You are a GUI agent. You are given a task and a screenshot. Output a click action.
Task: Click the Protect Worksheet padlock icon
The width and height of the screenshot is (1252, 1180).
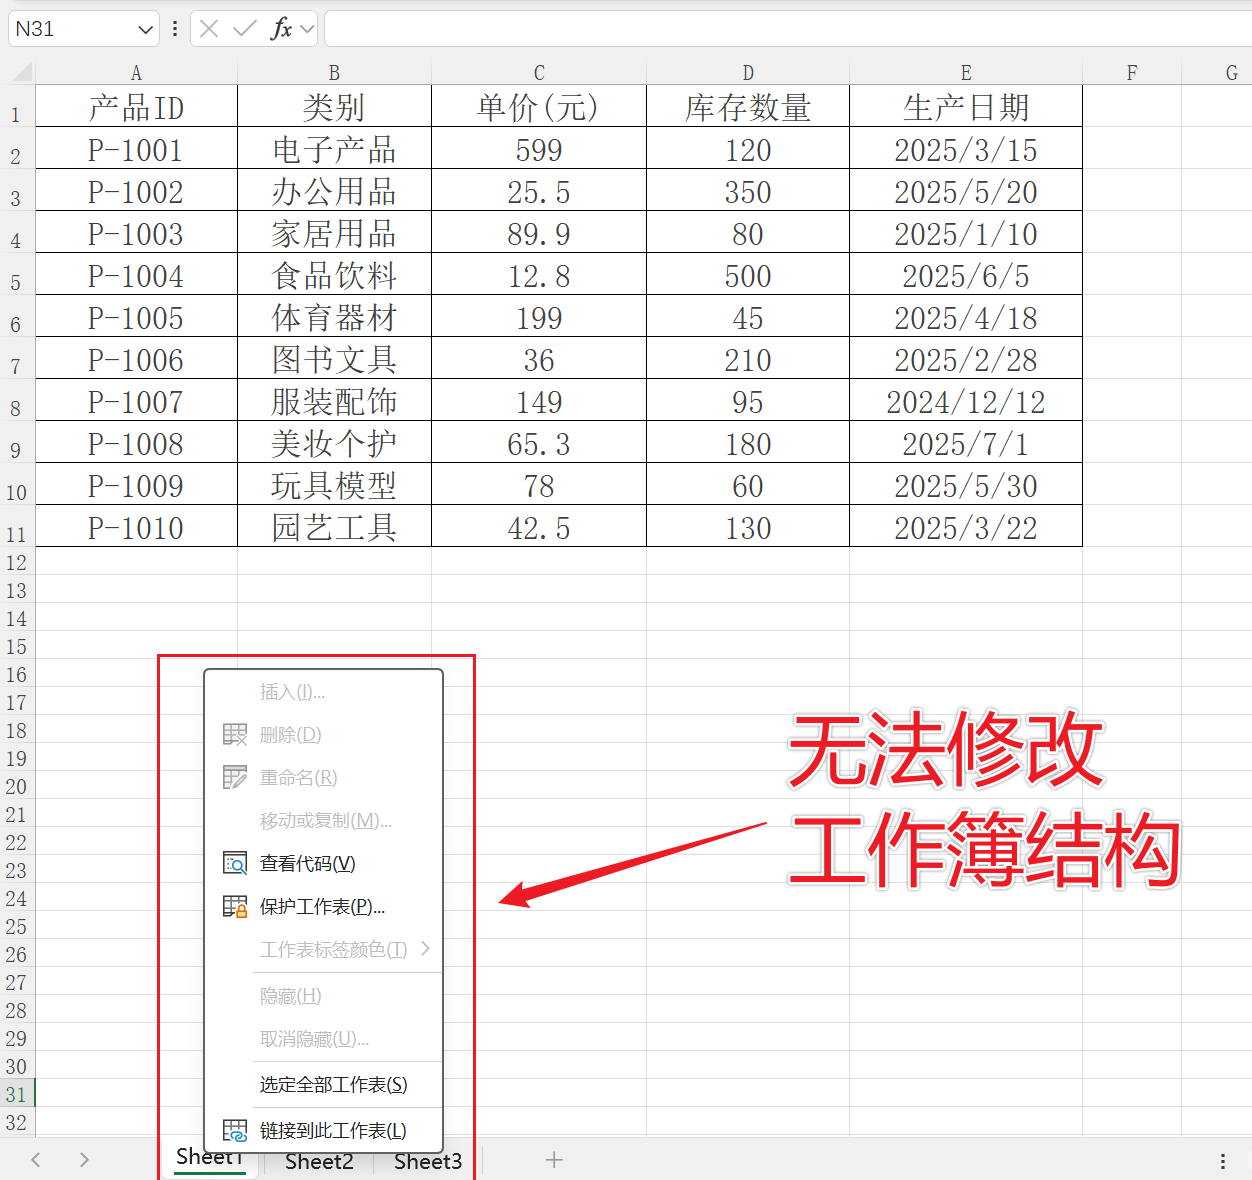pyautogui.click(x=235, y=906)
